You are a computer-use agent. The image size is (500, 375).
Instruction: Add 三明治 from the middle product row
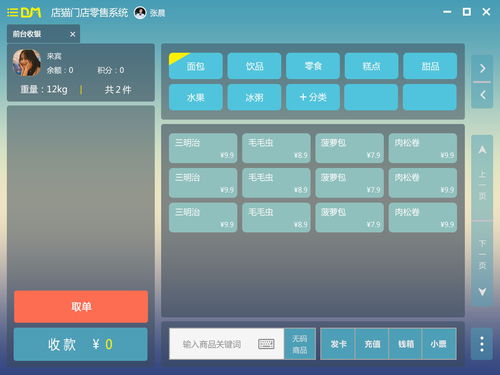point(203,183)
